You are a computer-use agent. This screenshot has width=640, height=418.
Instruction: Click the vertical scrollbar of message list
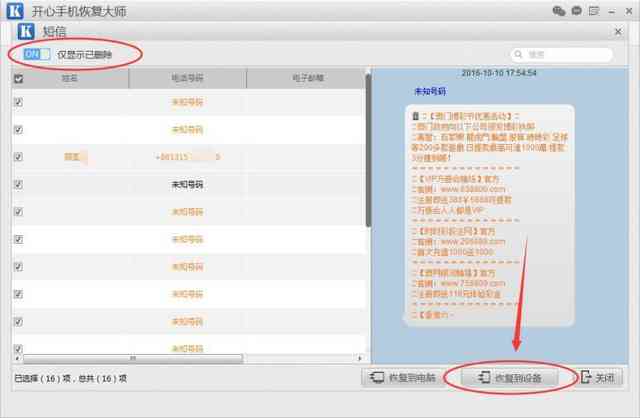pos(368,151)
